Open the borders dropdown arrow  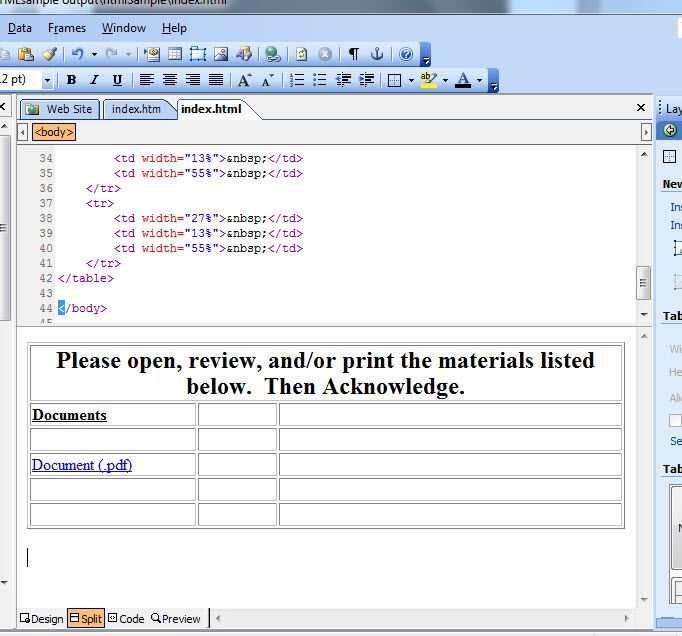tap(411, 80)
